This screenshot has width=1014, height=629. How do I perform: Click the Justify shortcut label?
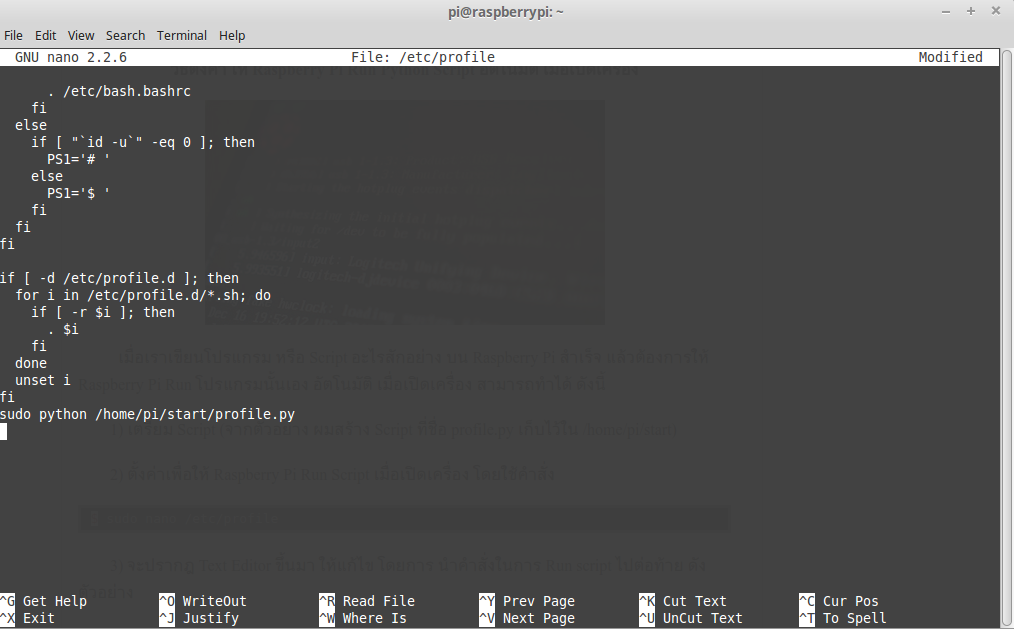coord(209,618)
